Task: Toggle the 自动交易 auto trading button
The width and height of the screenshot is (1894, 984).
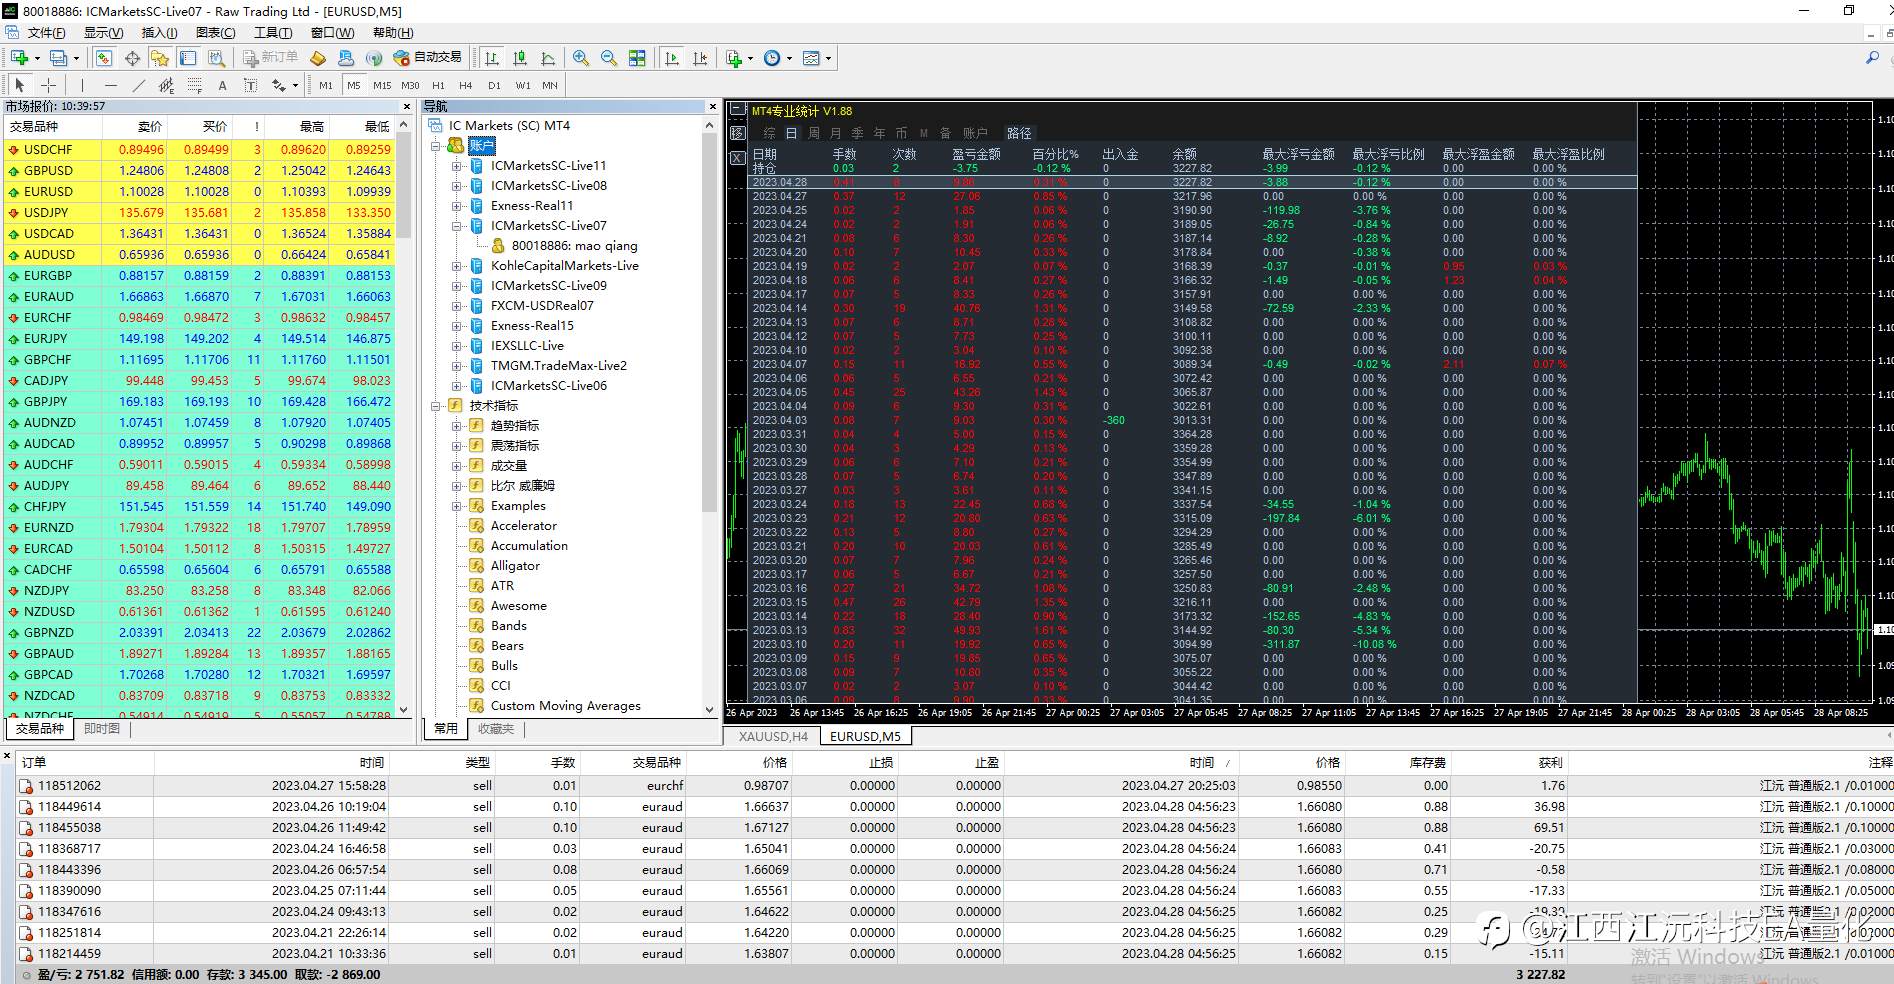Action: [x=428, y=58]
